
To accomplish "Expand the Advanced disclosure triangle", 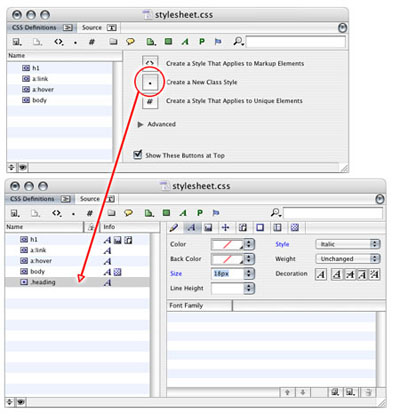I will pos(140,124).
